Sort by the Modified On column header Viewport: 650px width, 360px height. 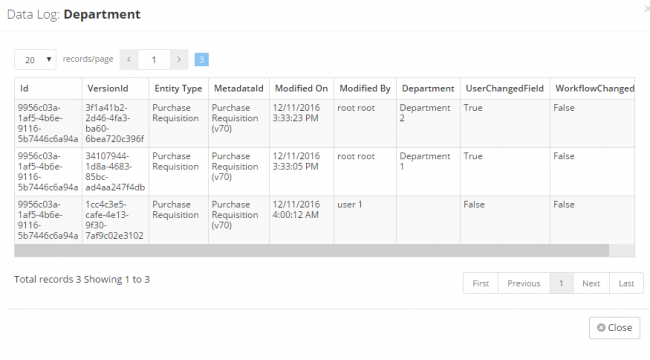pyautogui.click(x=301, y=88)
